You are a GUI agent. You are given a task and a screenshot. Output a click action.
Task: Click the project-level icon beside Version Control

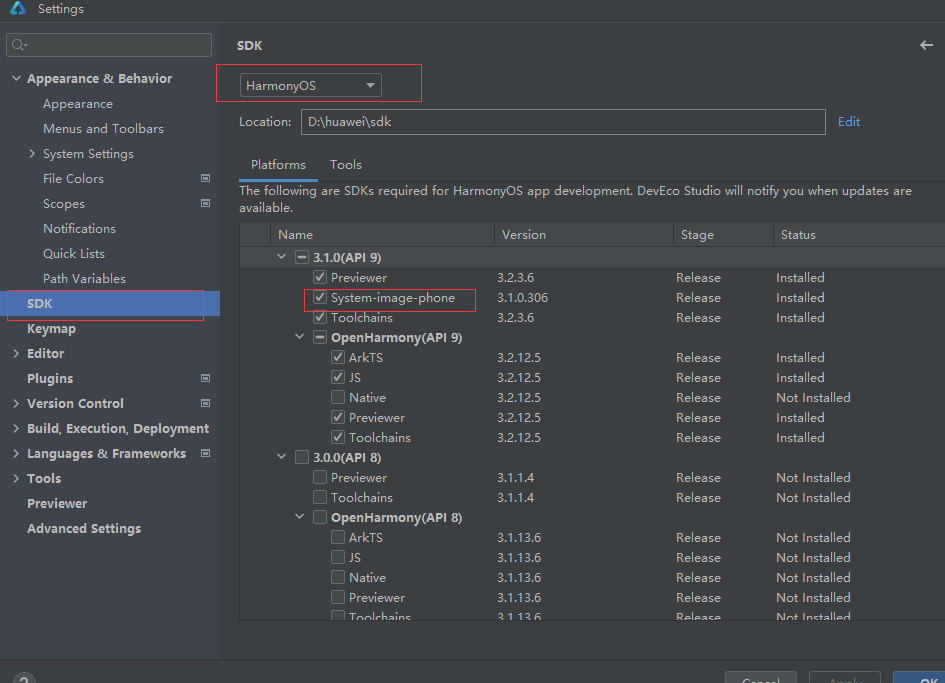(206, 403)
